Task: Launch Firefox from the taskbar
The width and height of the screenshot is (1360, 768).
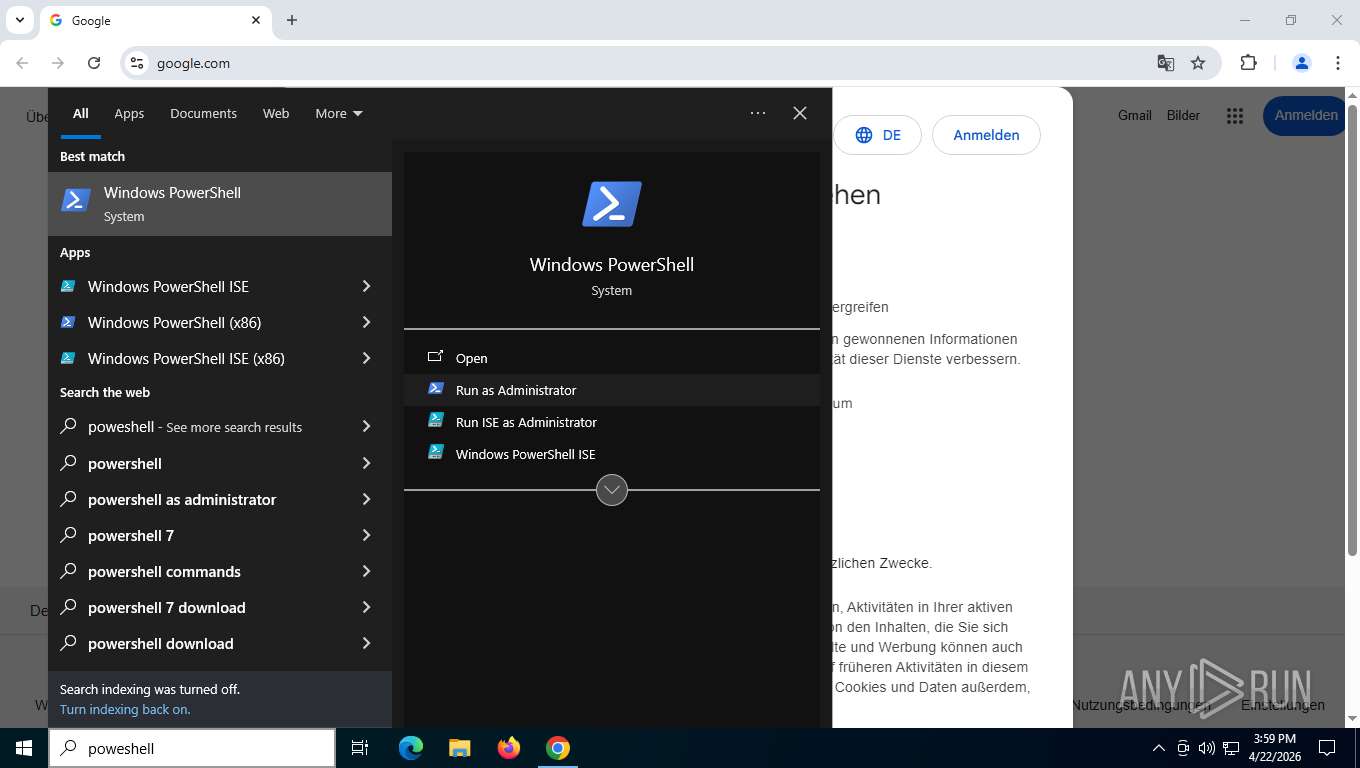Action: point(509,748)
